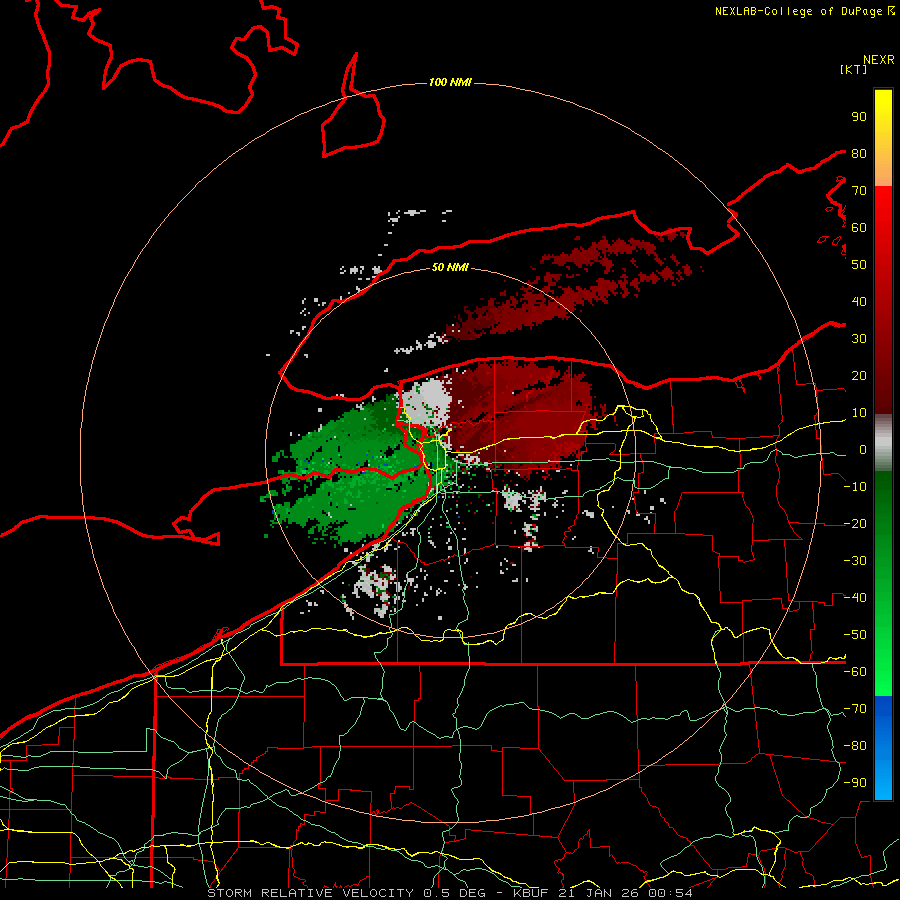900x900 pixels.
Task: Click the 20 value on velocity scale
Action: tap(859, 376)
